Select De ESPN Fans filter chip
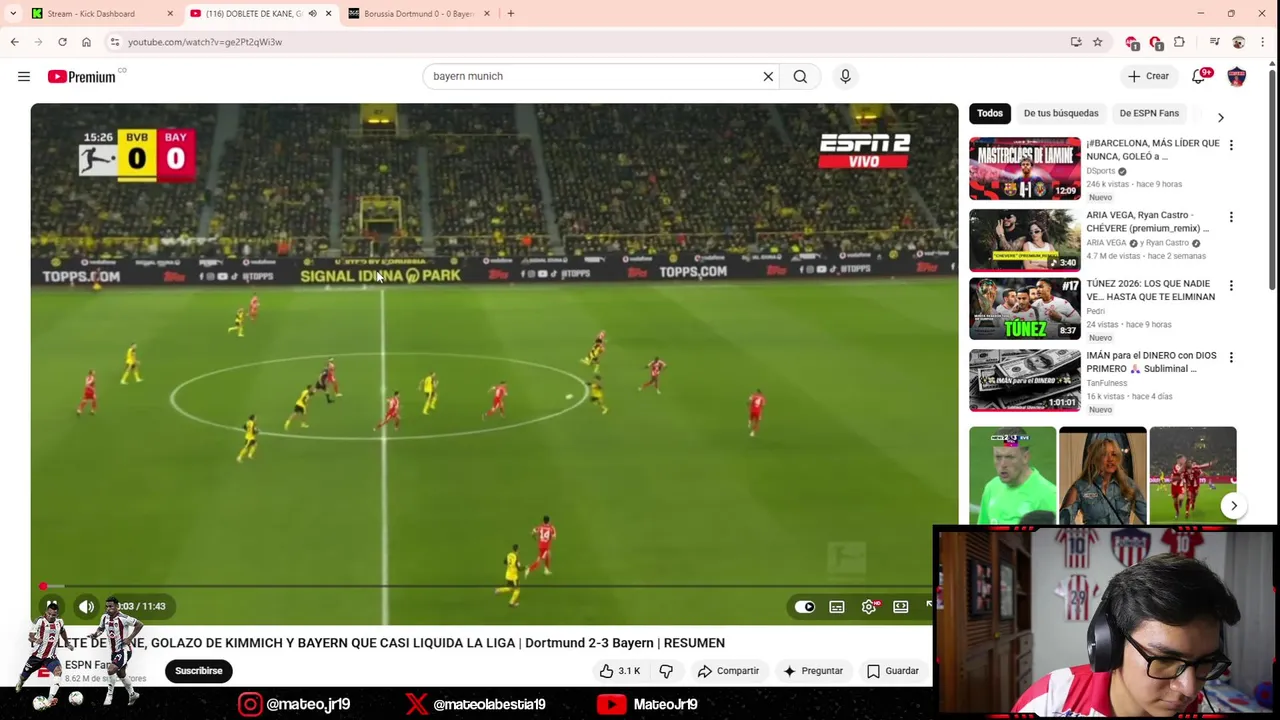Image resolution: width=1280 pixels, height=720 pixels. (x=1149, y=113)
